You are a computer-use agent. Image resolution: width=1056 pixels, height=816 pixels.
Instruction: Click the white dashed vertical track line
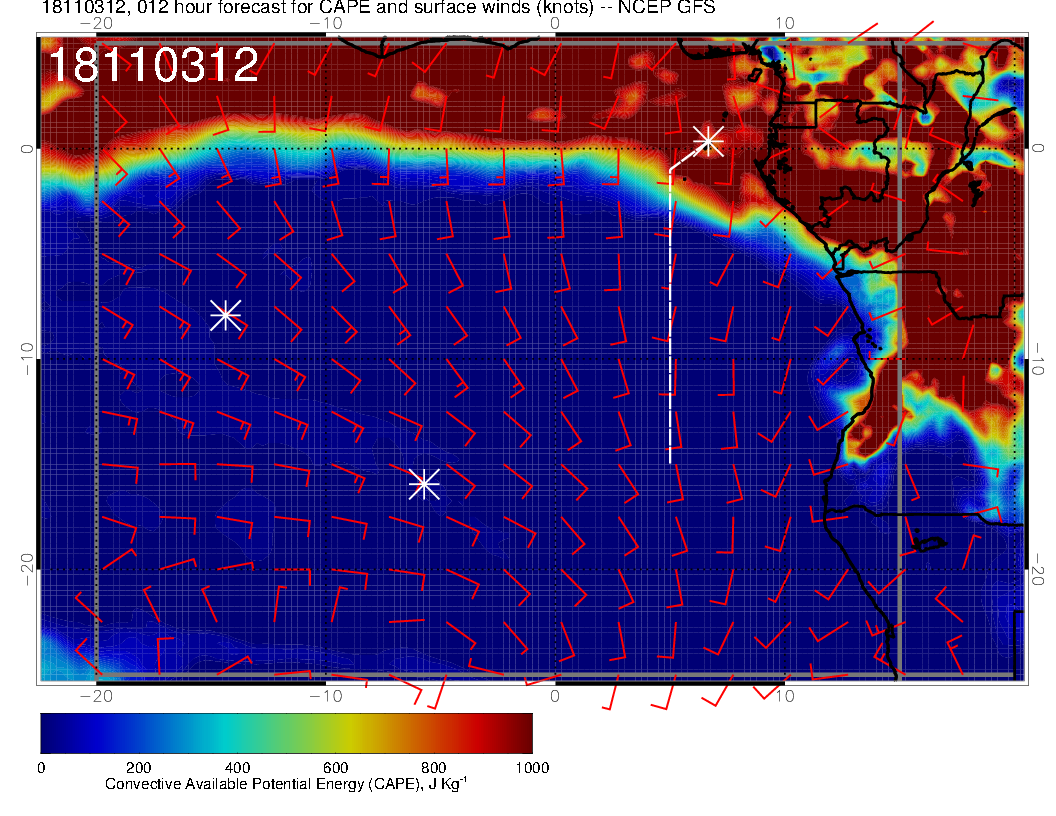coord(670,320)
